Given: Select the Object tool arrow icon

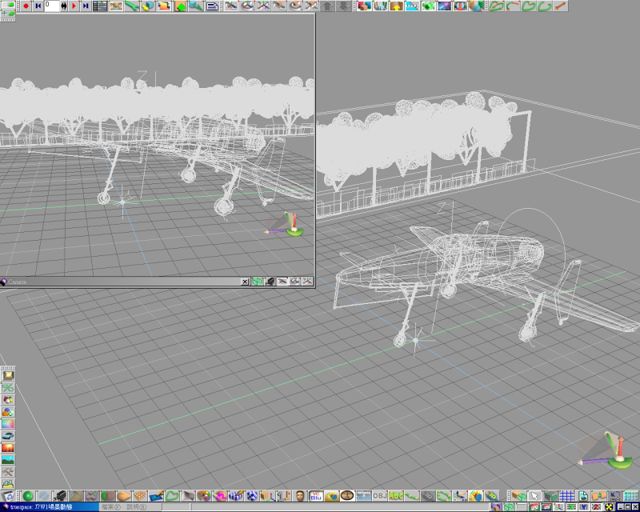Looking at the screenshot, I should tap(535, 496).
